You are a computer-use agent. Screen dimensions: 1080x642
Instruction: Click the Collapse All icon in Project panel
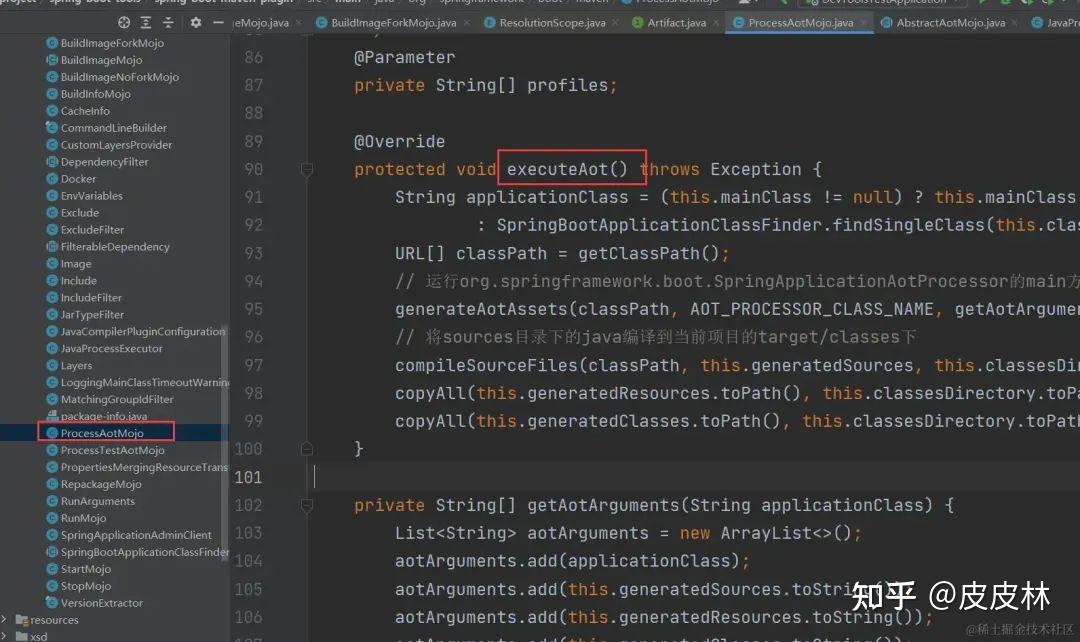coord(168,22)
